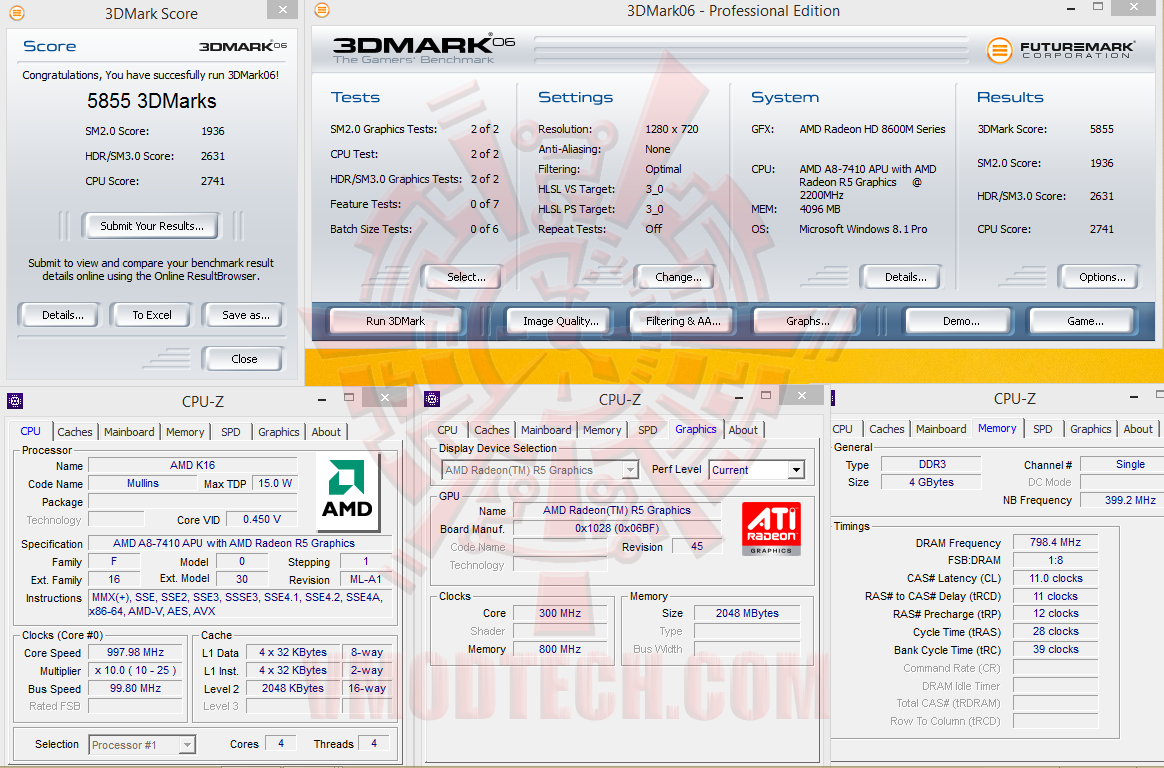This screenshot has width=1164, height=768.
Task: Open the Image Quality tool
Action: tap(560, 321)
